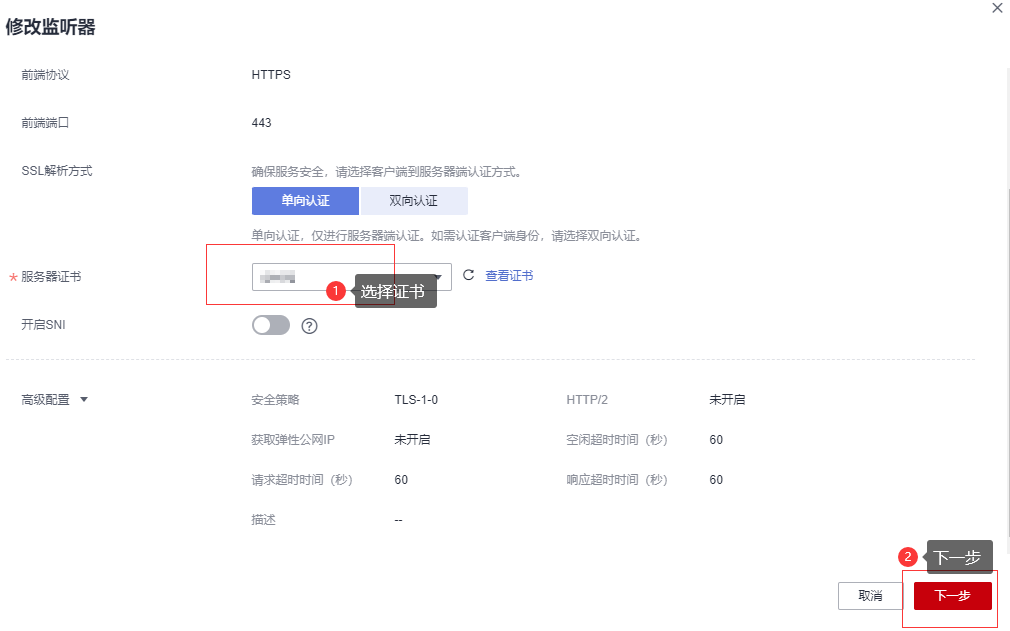Enable the 开启SNI switch

pyautogui.click(x=270, y=325)
